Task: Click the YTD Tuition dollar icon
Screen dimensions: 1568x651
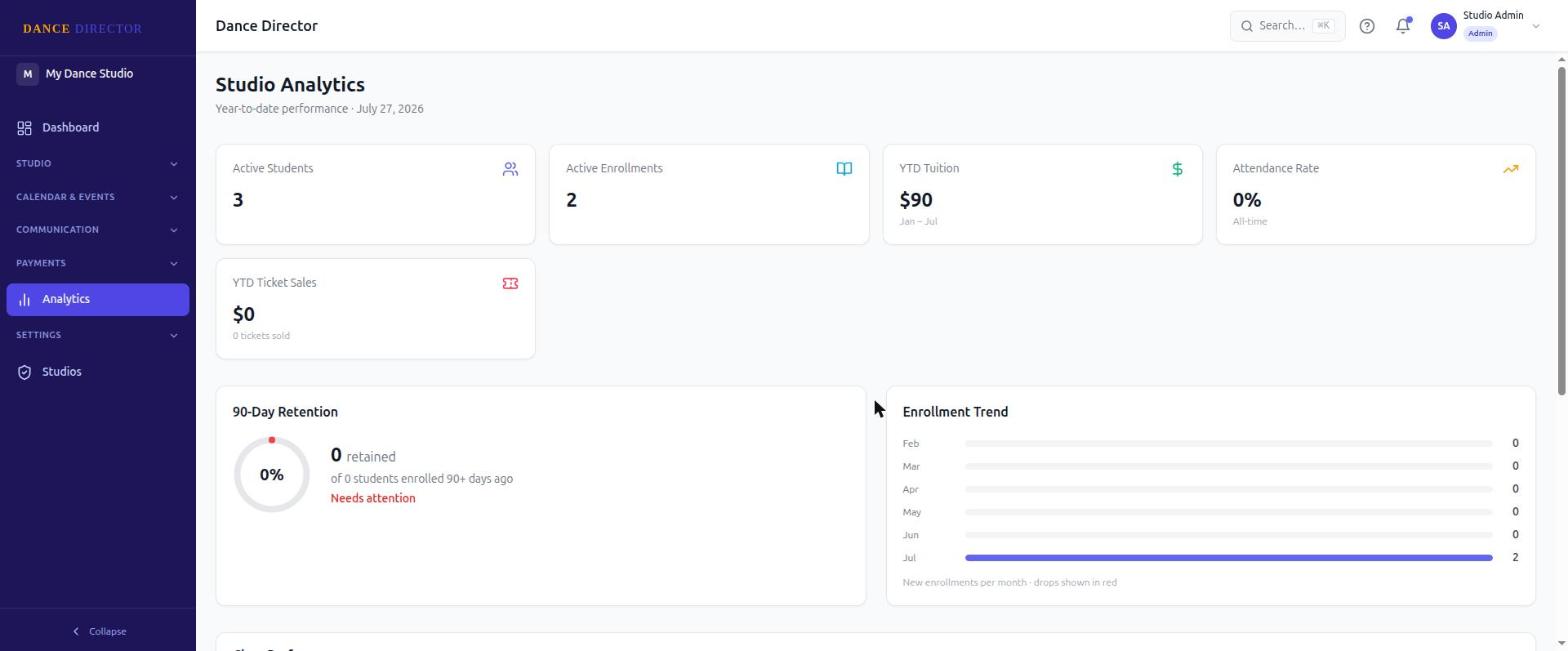Action: click(x=1177, y=169)
